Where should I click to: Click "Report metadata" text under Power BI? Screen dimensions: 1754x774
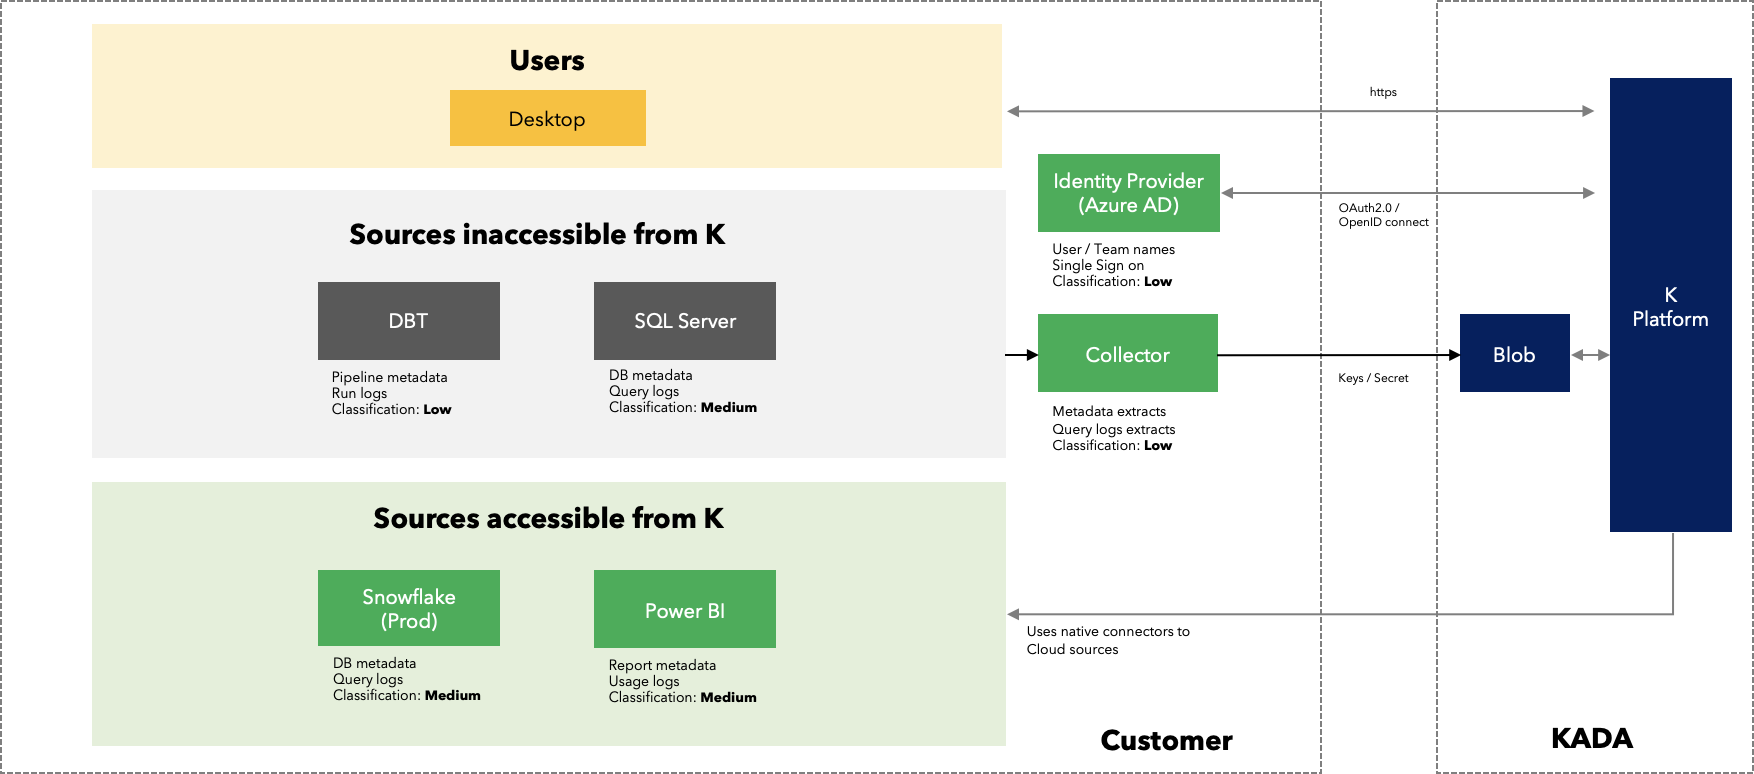point(662,665)
